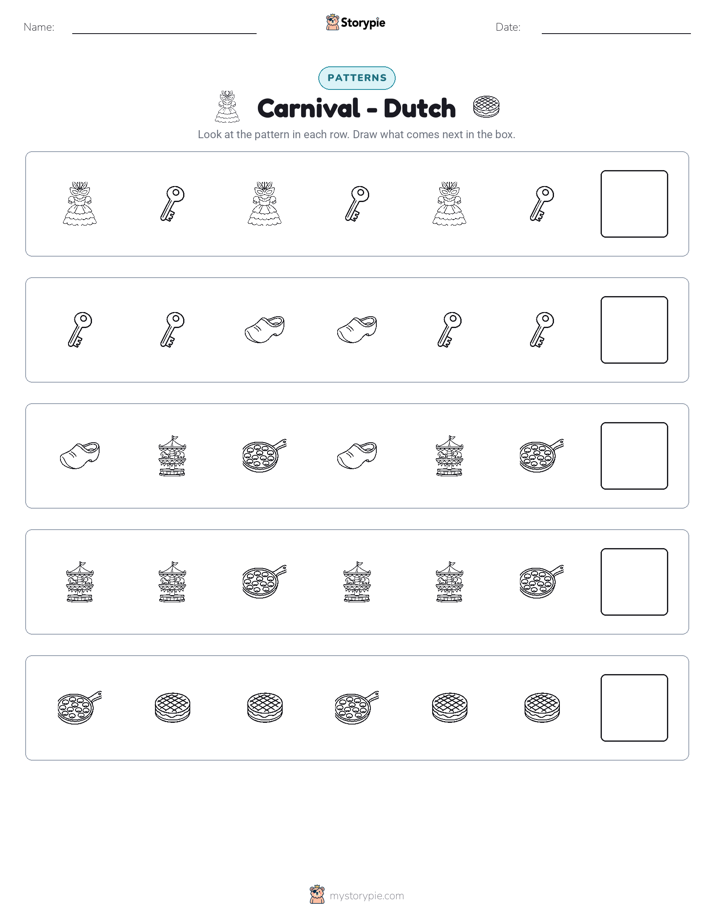Click the answer box in row four
The image size is (714, 924).
pyautogui.click(x=634, y=582)
